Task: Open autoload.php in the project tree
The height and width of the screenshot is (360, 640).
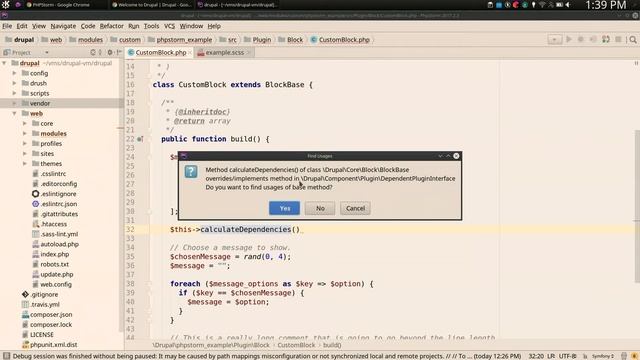Action: click(59, 244)
